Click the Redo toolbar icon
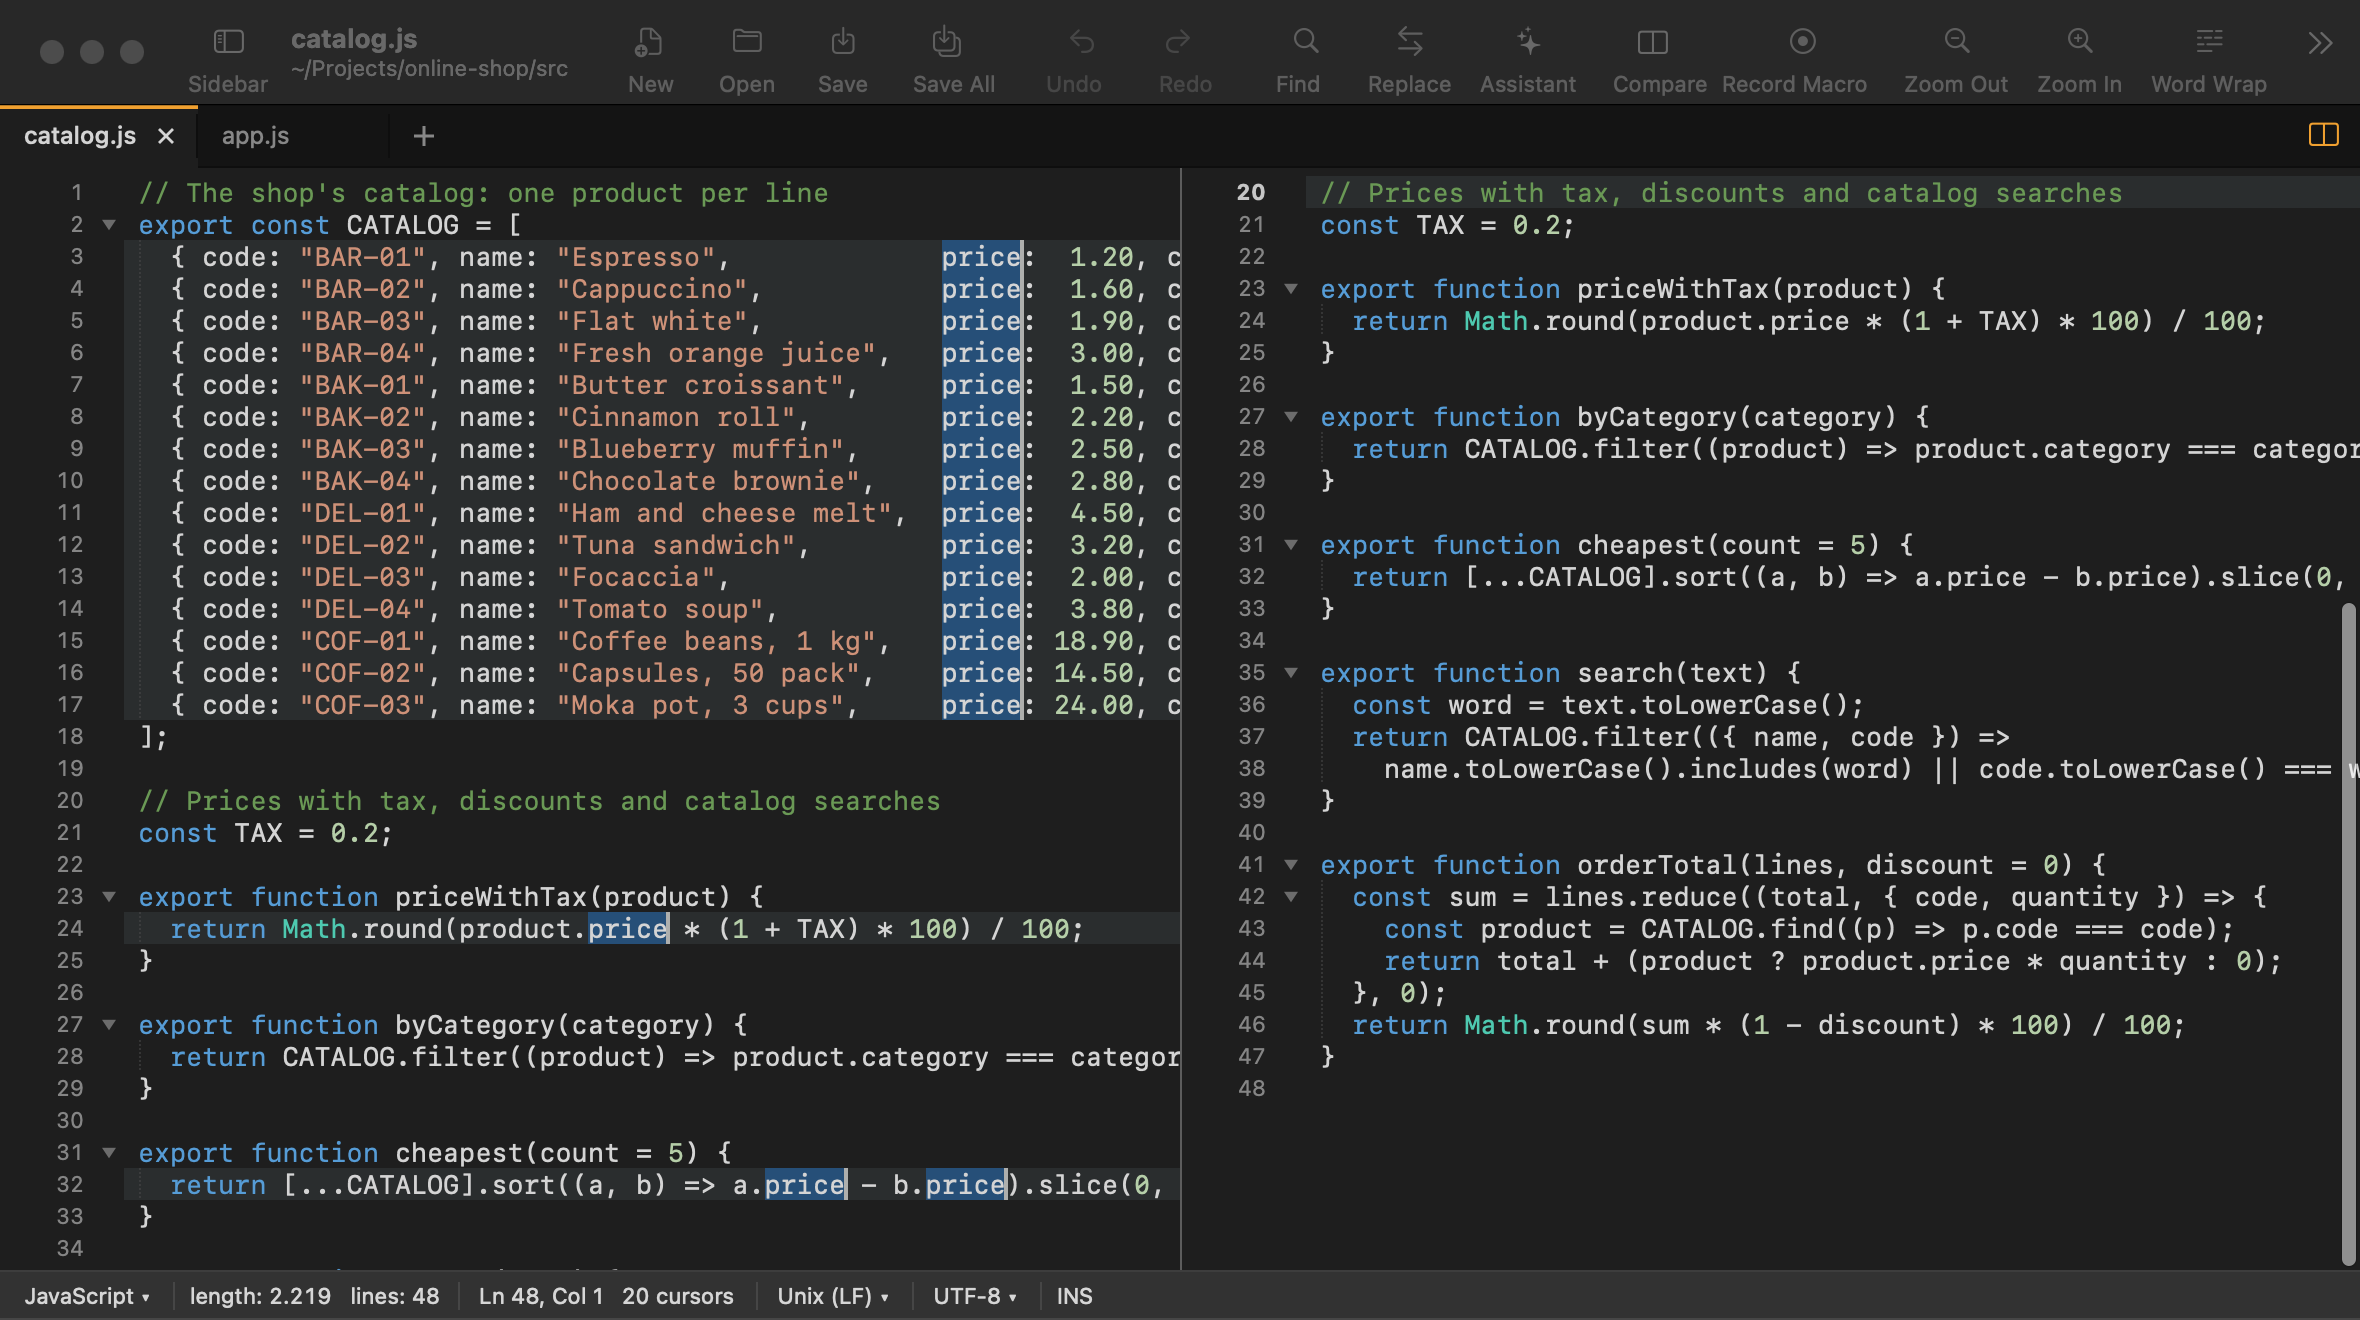This screenshot has width=2360, height=1320. (1178, 41)
